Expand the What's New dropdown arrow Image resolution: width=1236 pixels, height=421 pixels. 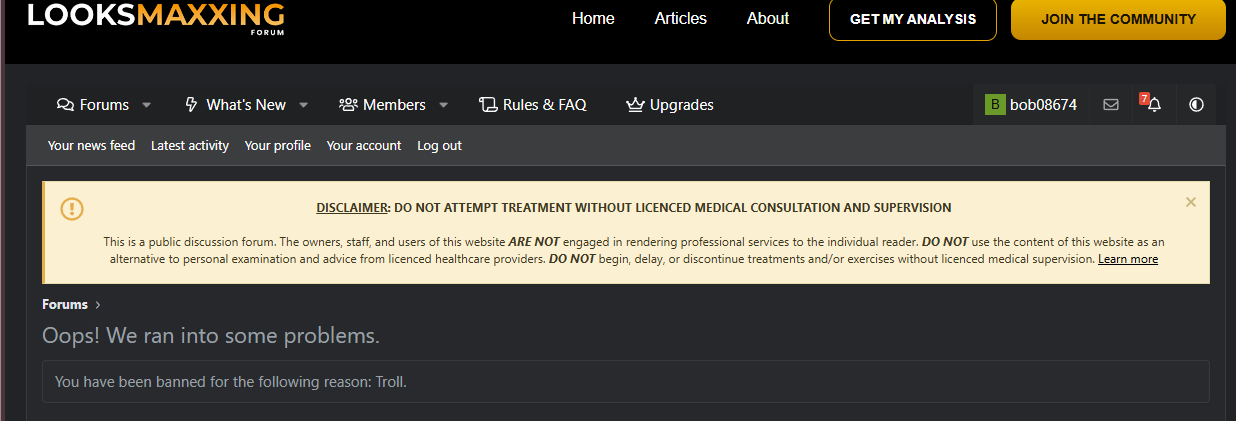tap(303, 105)
